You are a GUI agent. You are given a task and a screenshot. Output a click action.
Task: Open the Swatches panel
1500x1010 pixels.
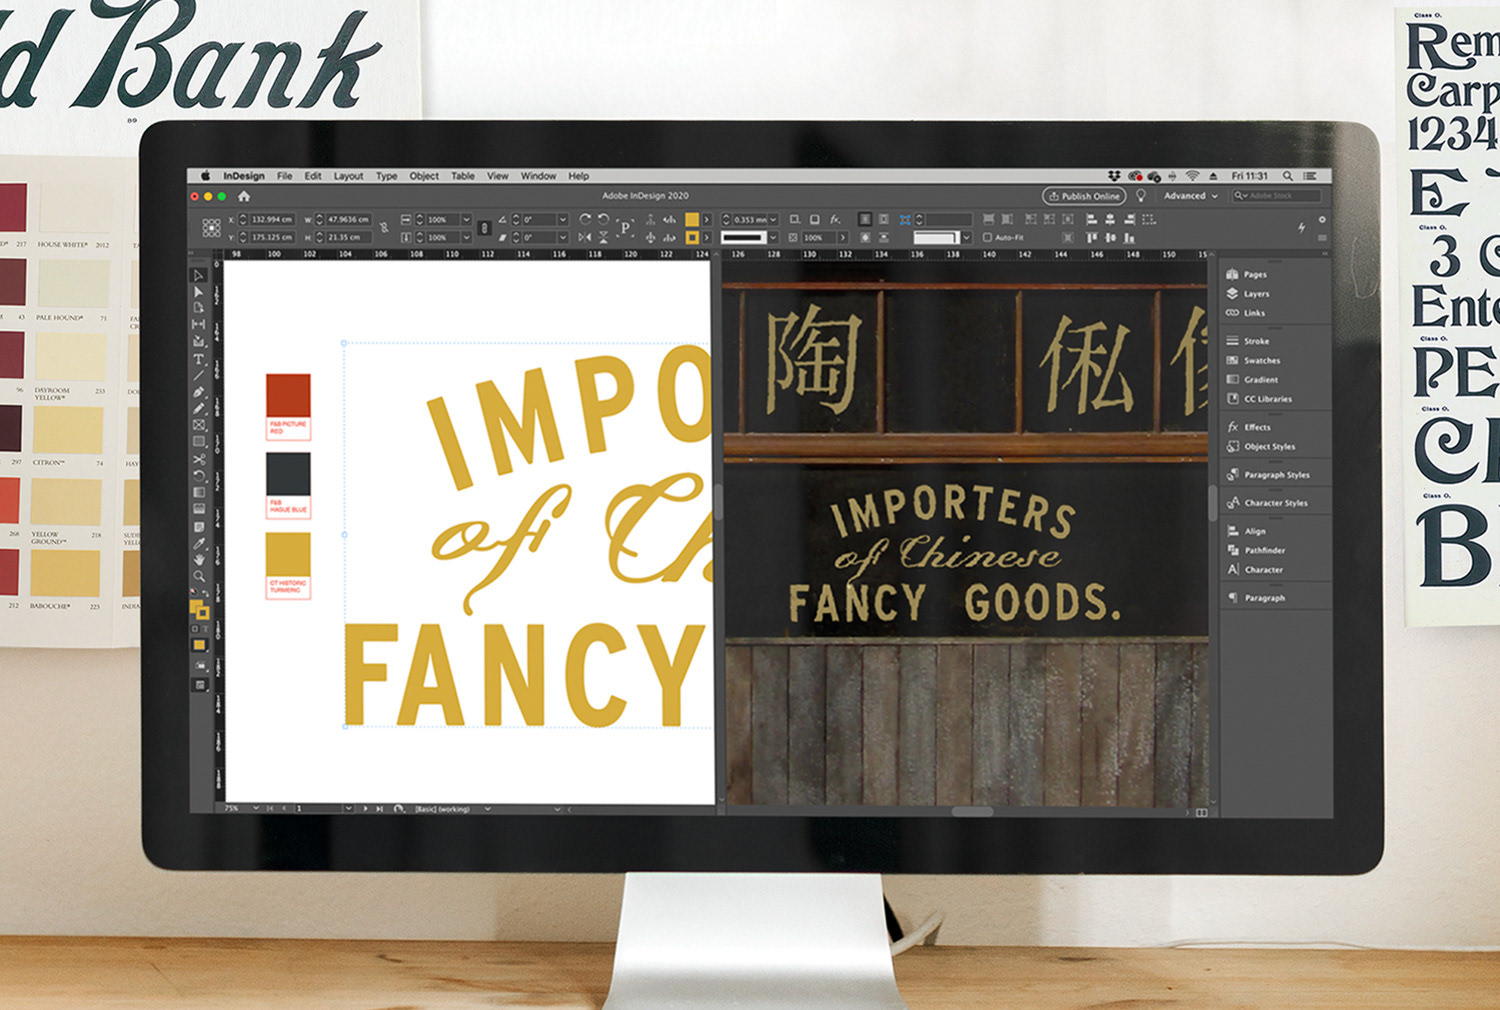pyautogui.click(x=1261, y=360)
